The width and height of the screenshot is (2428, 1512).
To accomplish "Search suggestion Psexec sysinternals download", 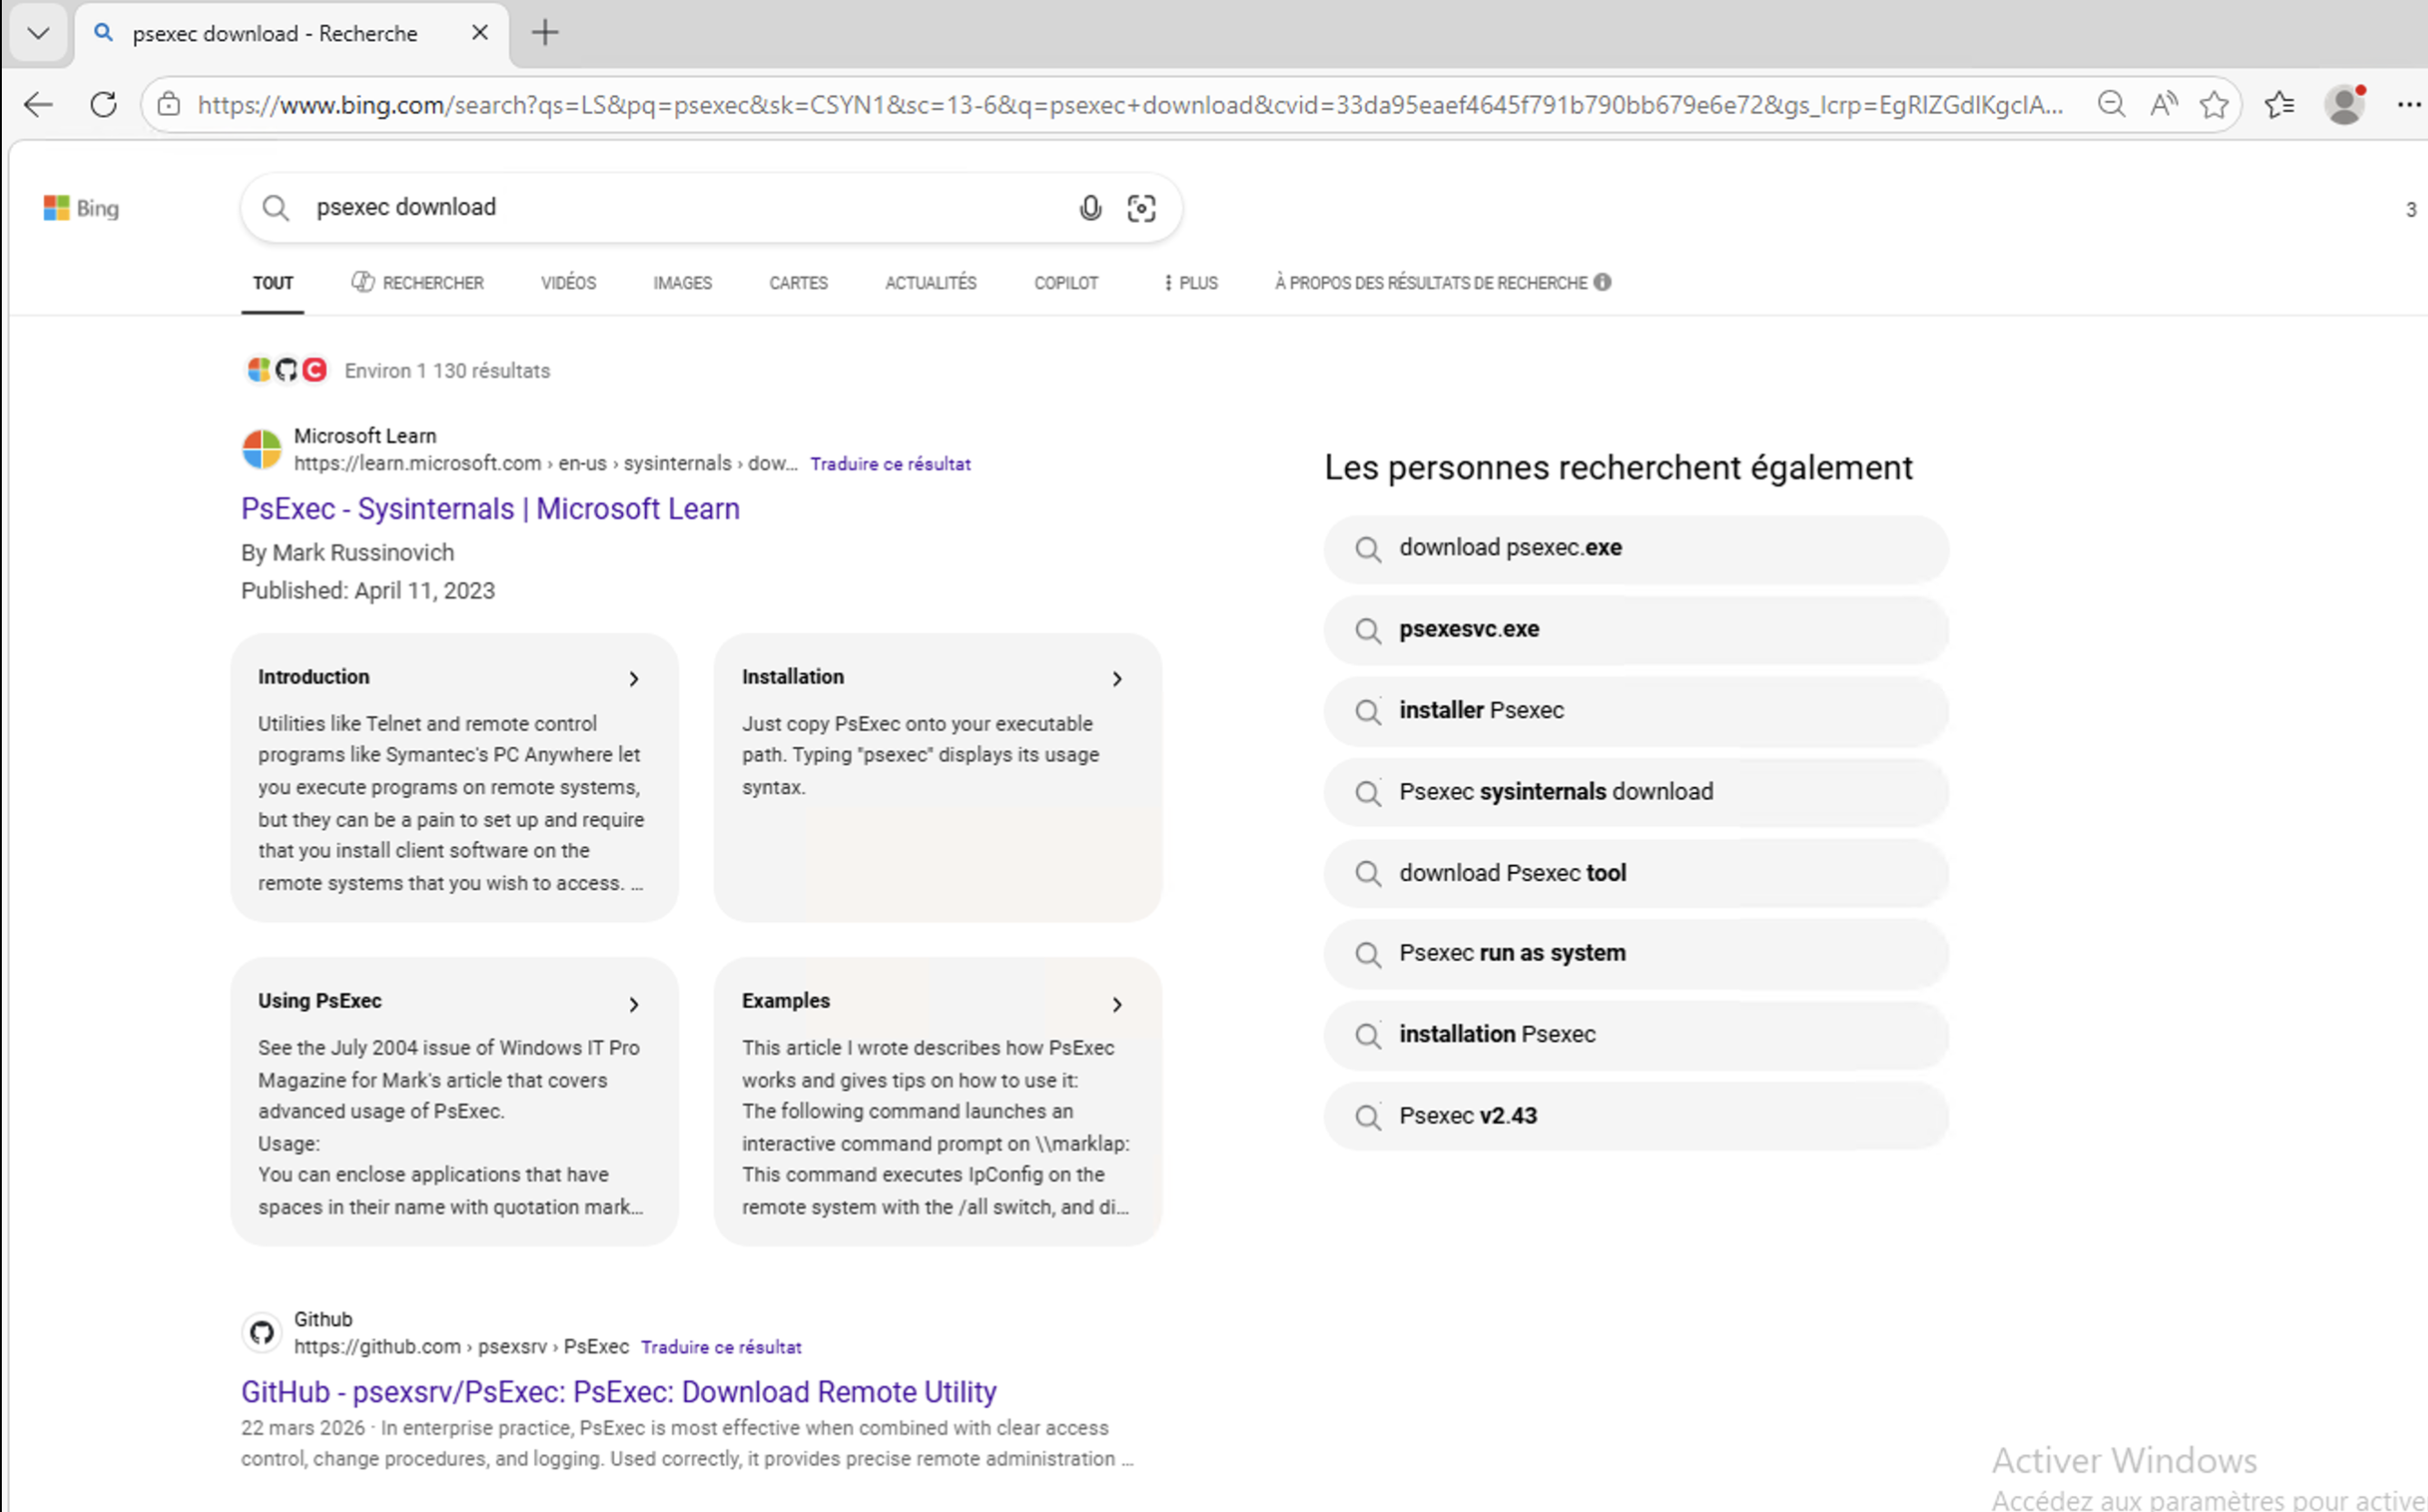I will pos(1636,792).
